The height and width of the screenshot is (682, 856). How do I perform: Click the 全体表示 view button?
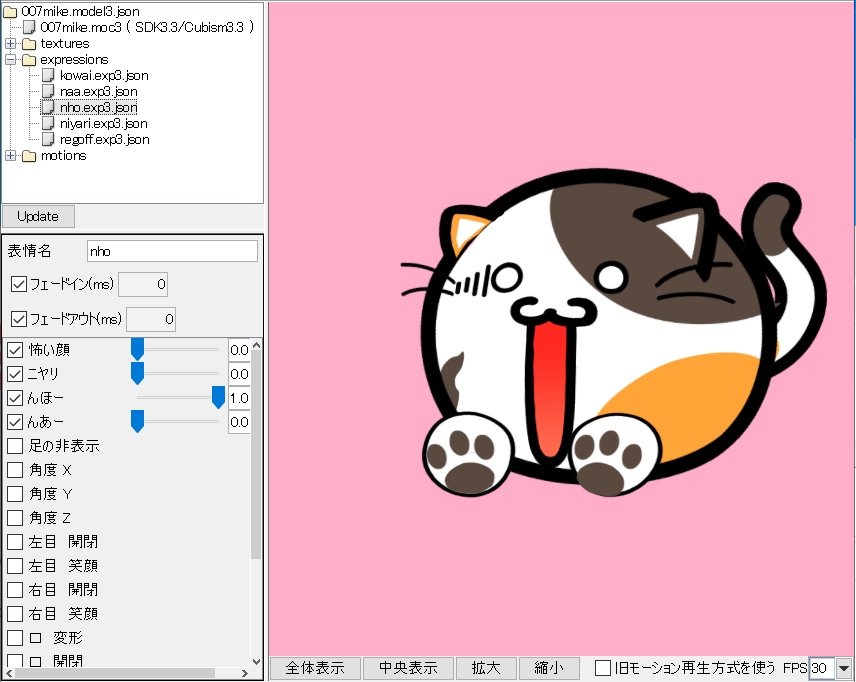[x=314, y=668]
